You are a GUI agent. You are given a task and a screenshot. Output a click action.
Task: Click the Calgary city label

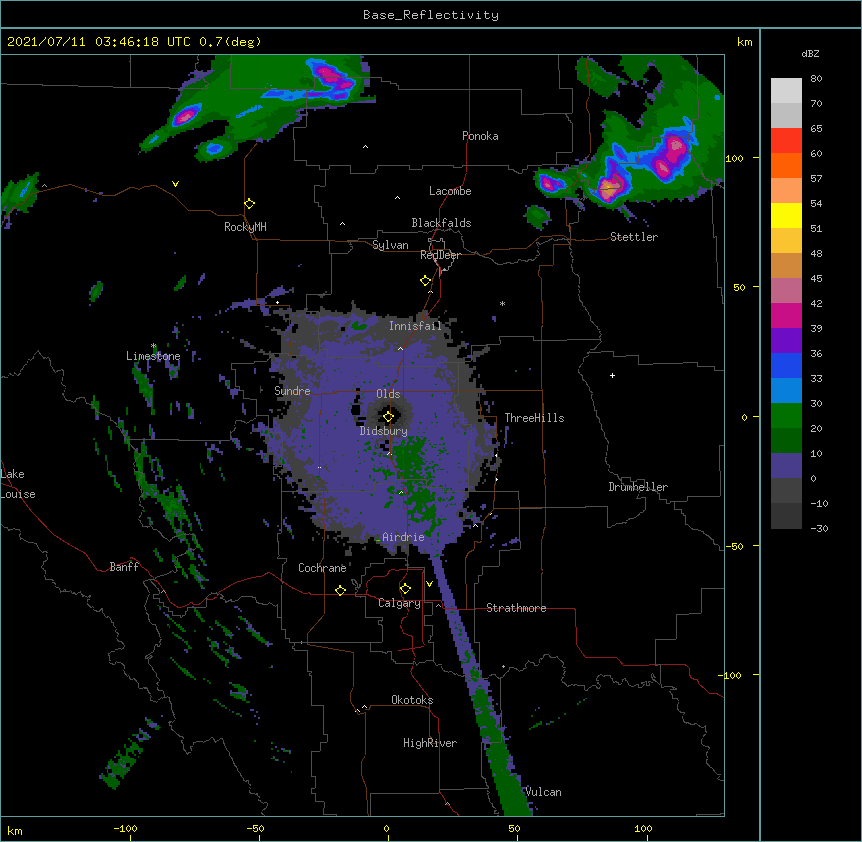click(399, 603)
